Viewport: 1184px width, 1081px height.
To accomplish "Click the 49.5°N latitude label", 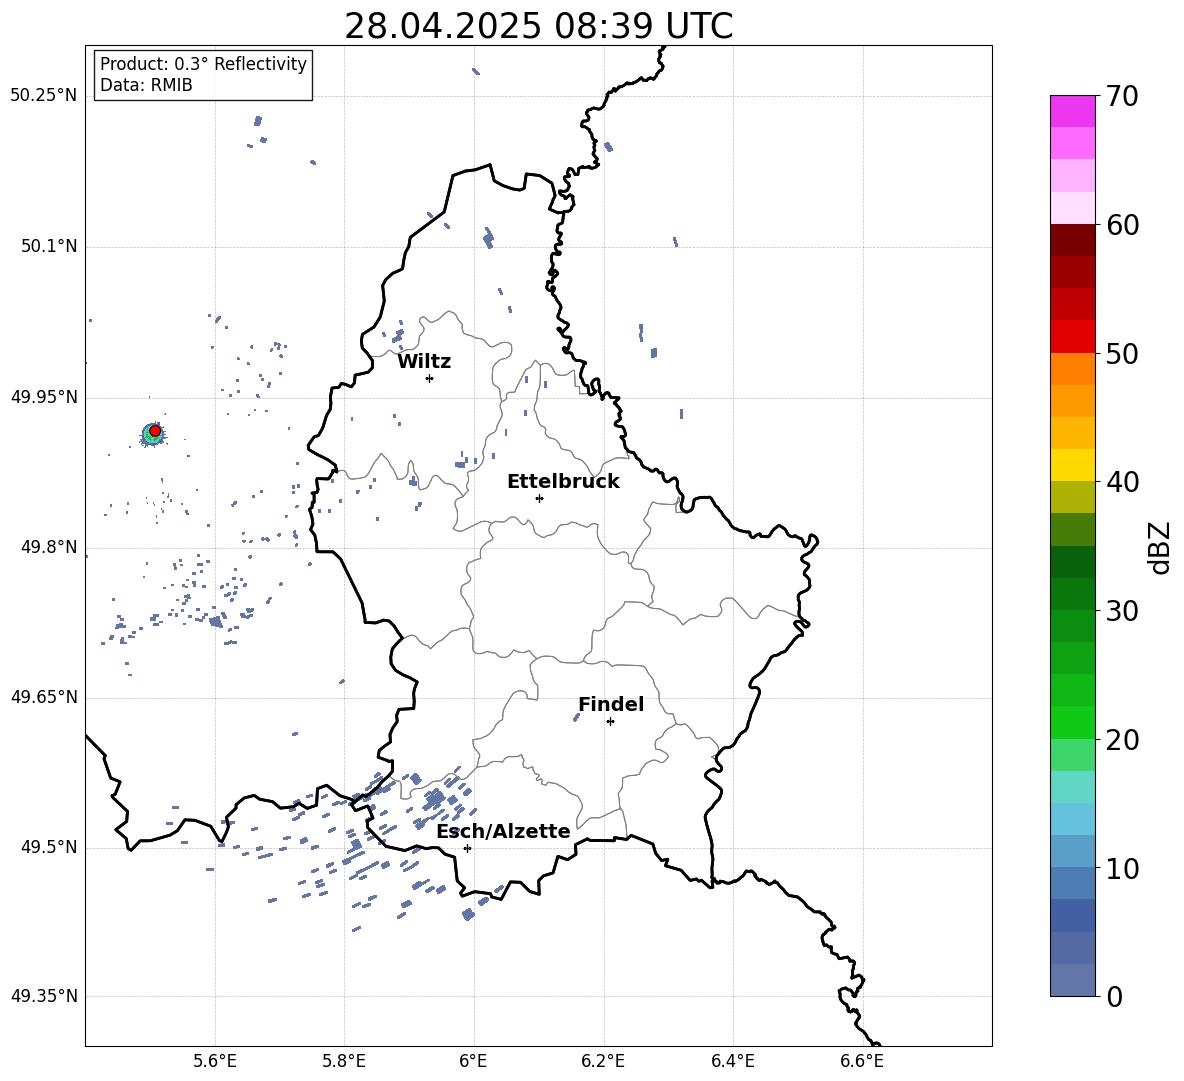I will [x=49, y=847].
